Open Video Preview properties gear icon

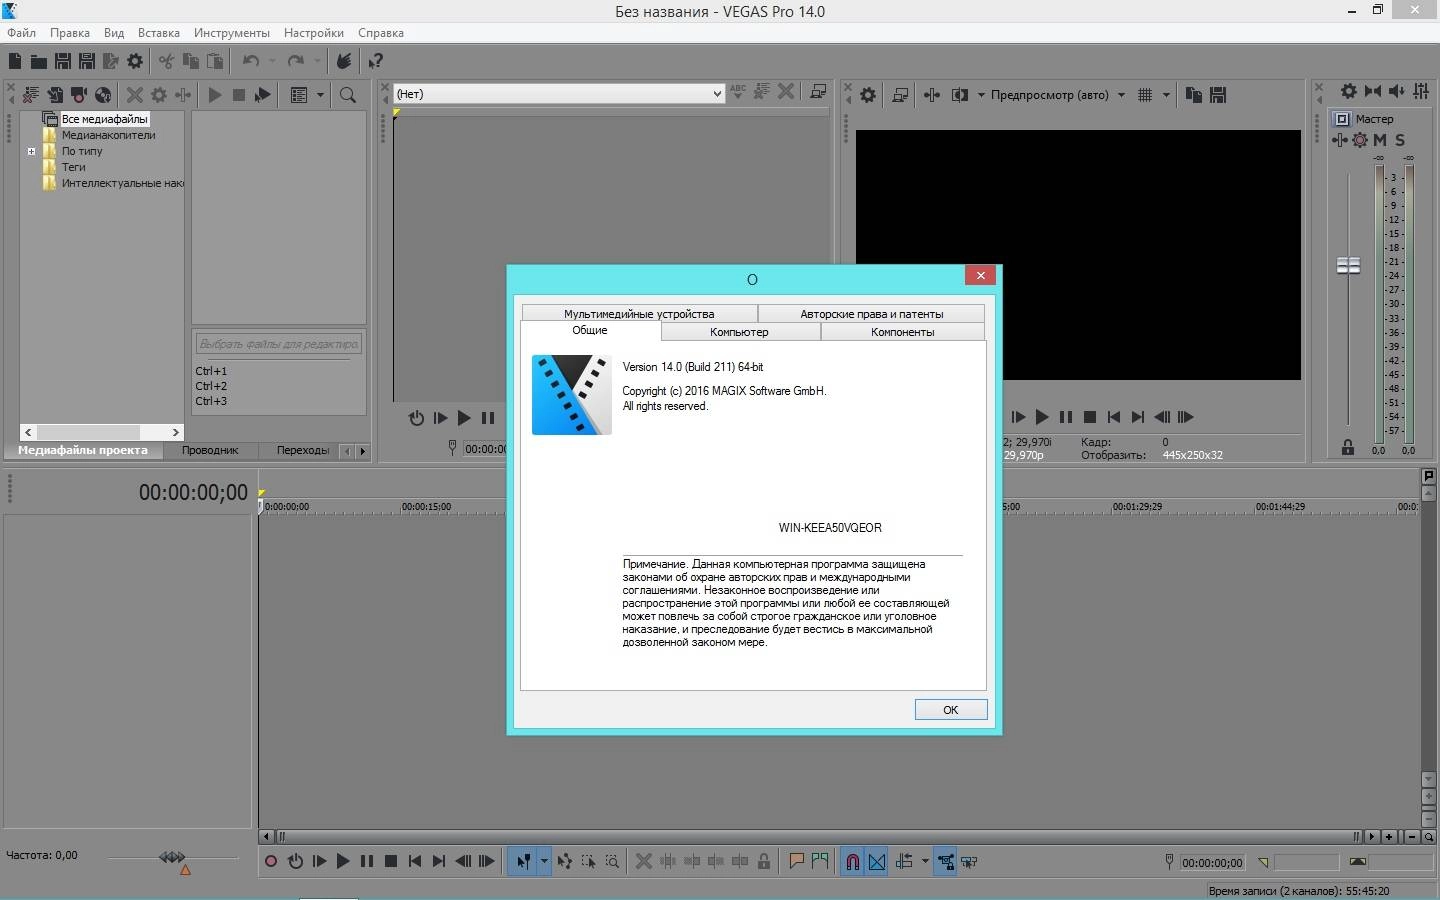[x=868, y=95]
